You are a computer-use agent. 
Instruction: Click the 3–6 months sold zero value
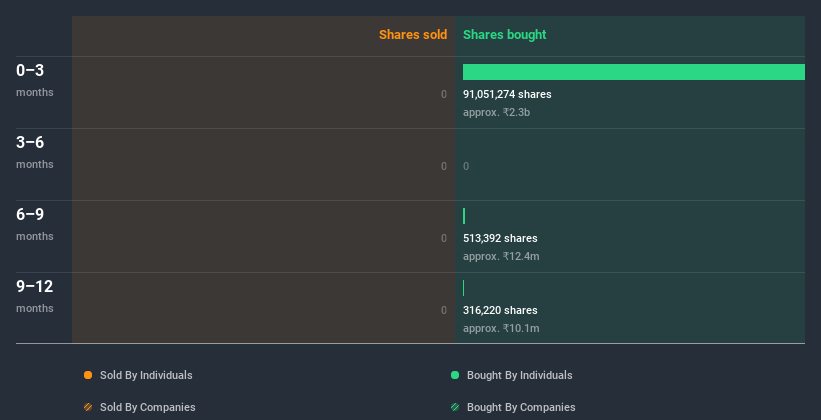click(444, 167)
